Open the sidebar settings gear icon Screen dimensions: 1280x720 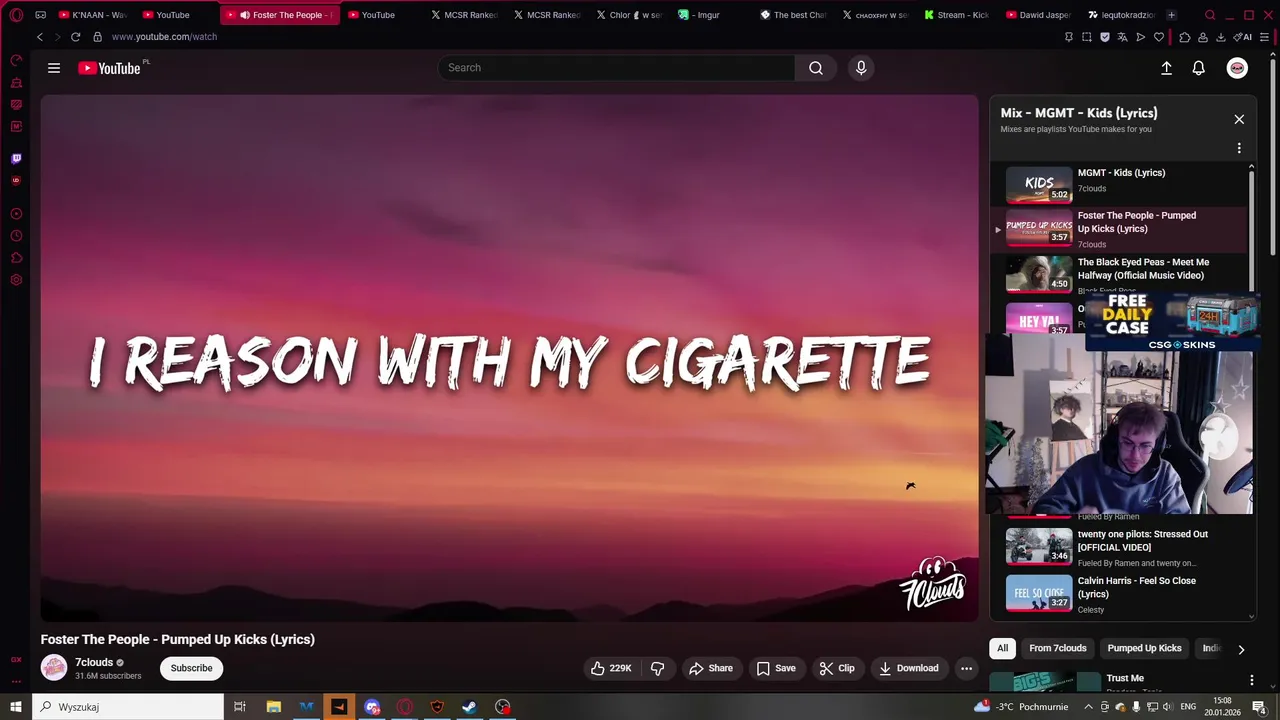16,280
